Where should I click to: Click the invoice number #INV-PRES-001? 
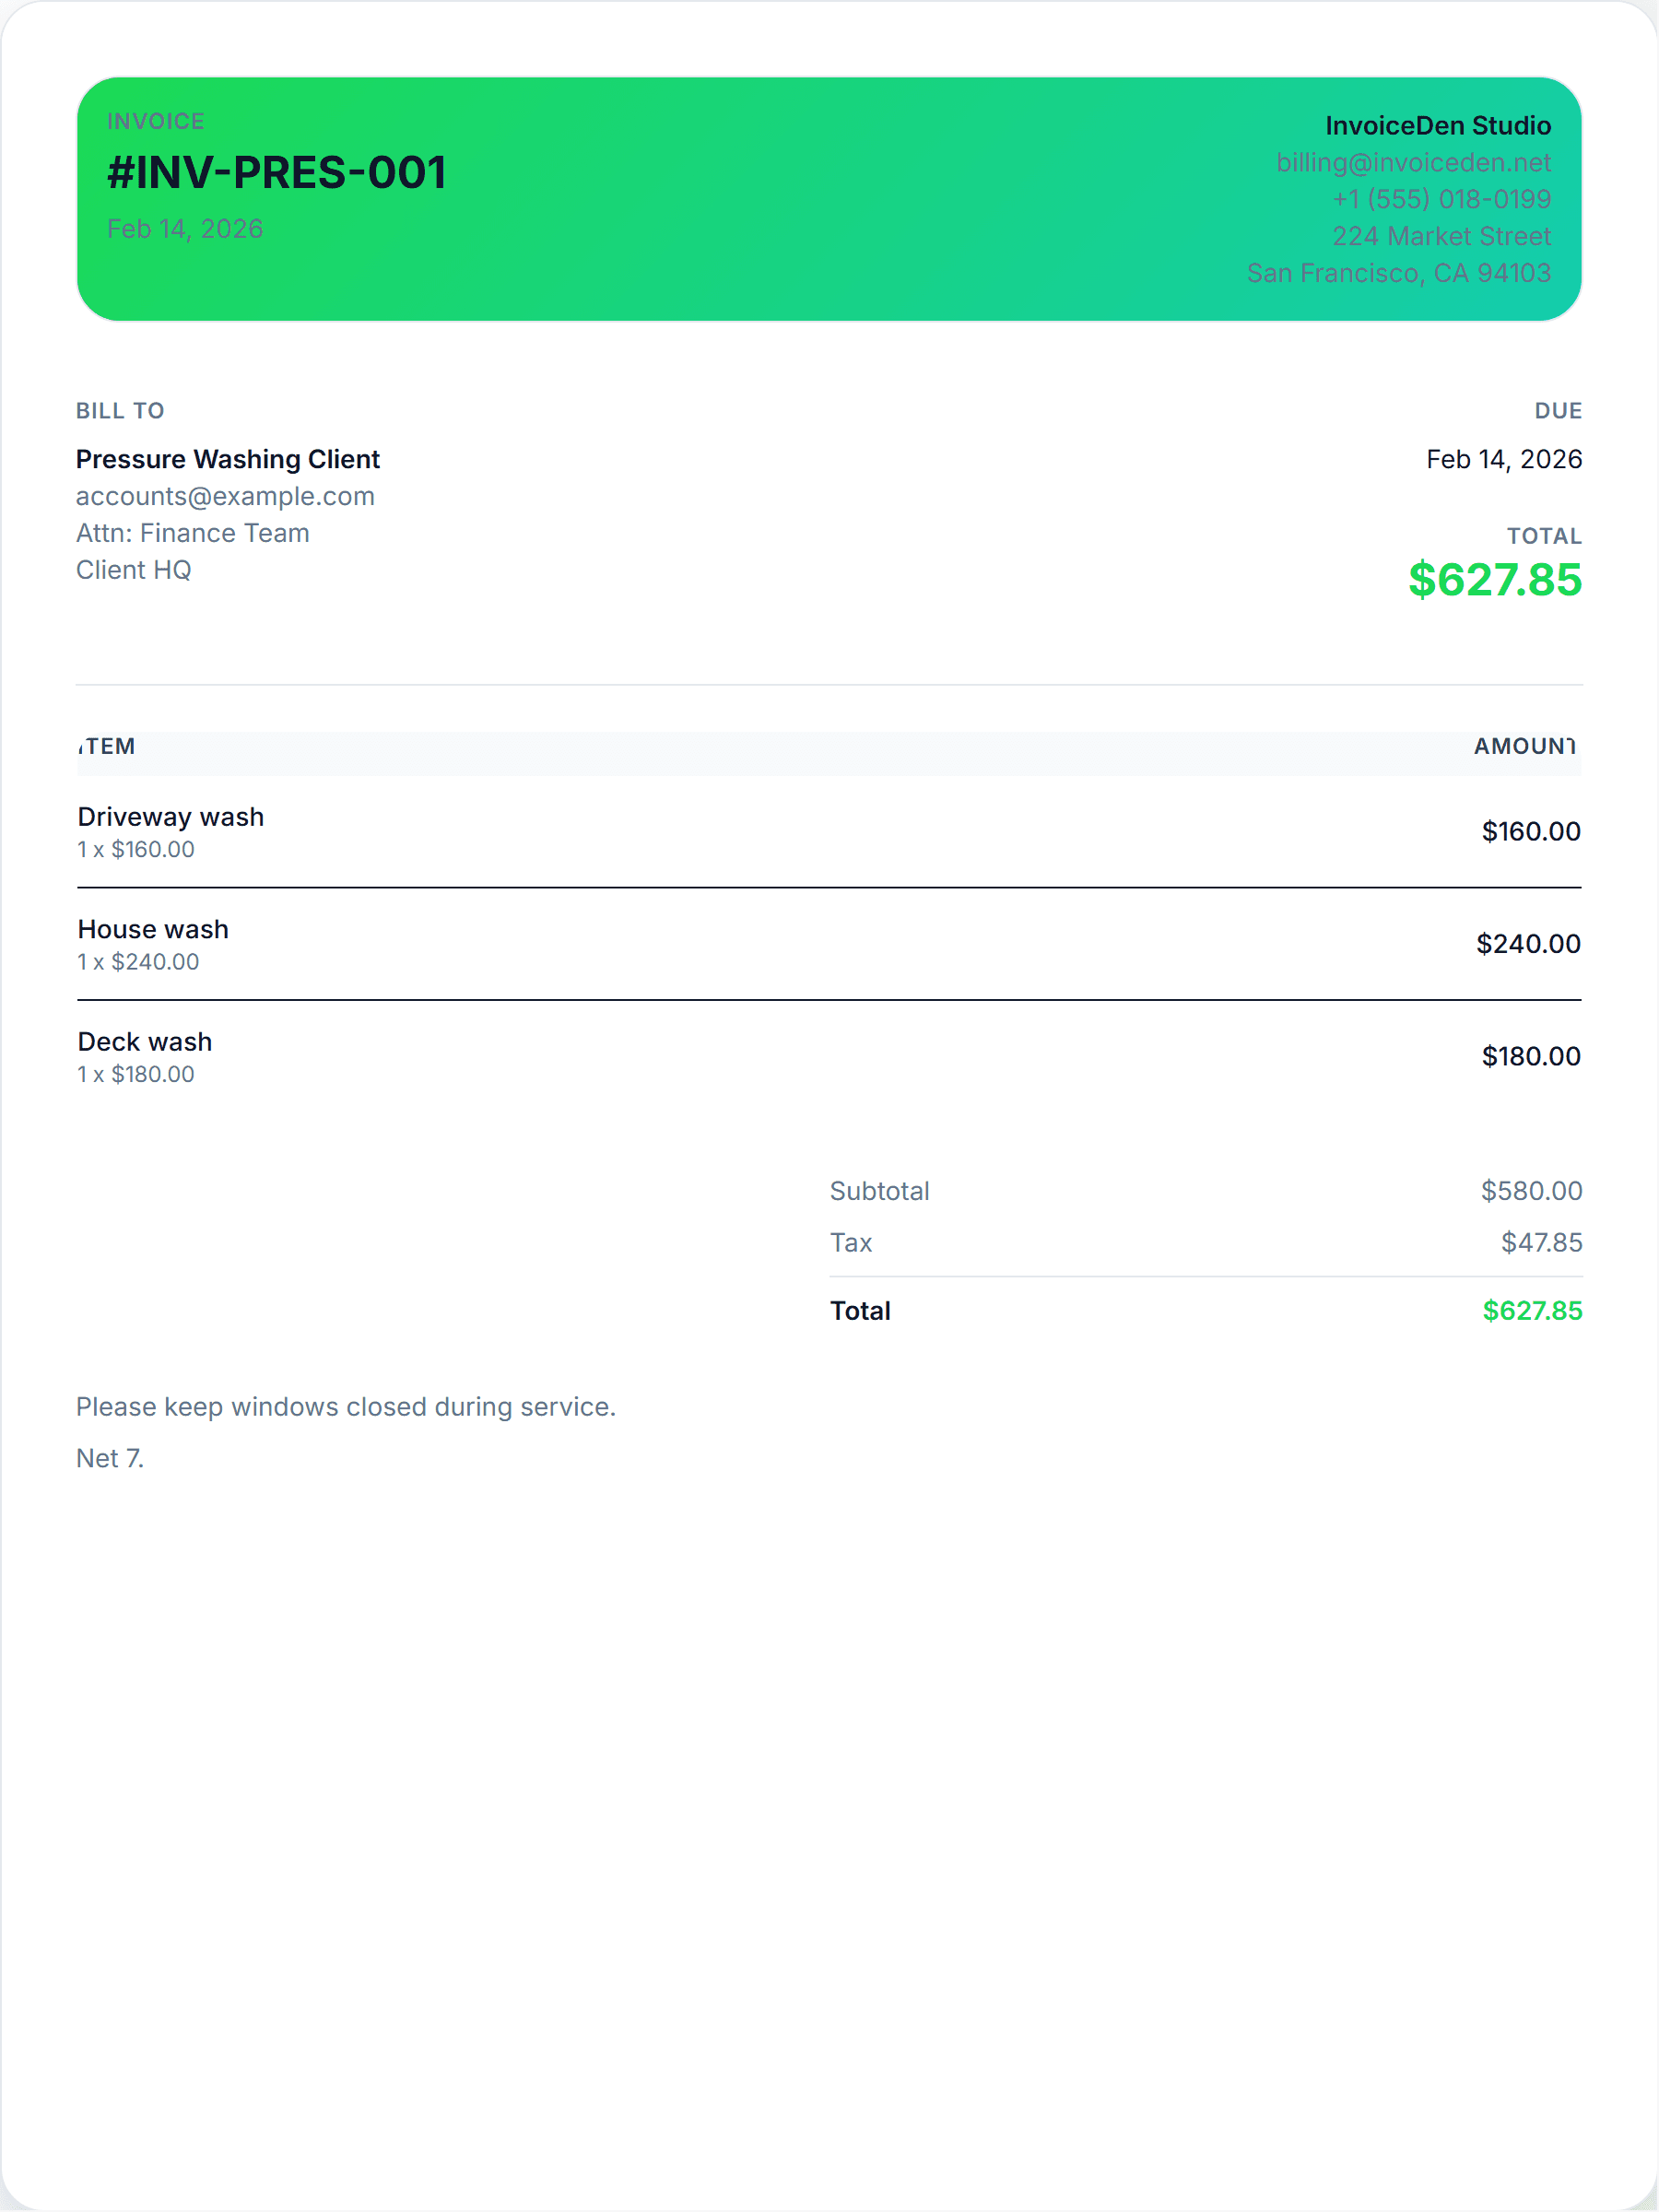coord(276,173)
